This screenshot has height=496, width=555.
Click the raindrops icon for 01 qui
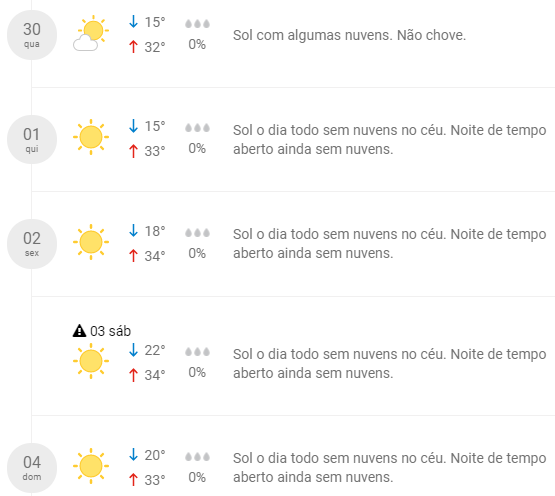[x=197, y=128]
